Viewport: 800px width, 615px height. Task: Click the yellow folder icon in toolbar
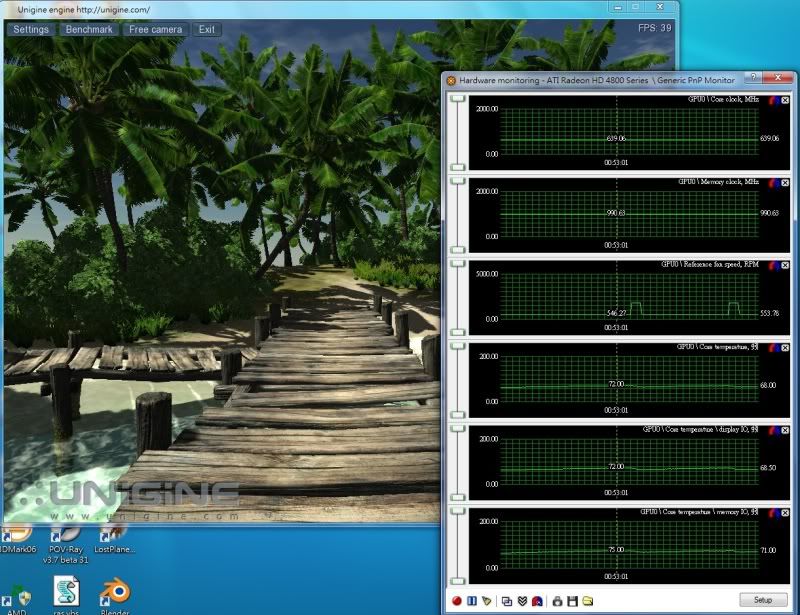(x=588, y=600)
